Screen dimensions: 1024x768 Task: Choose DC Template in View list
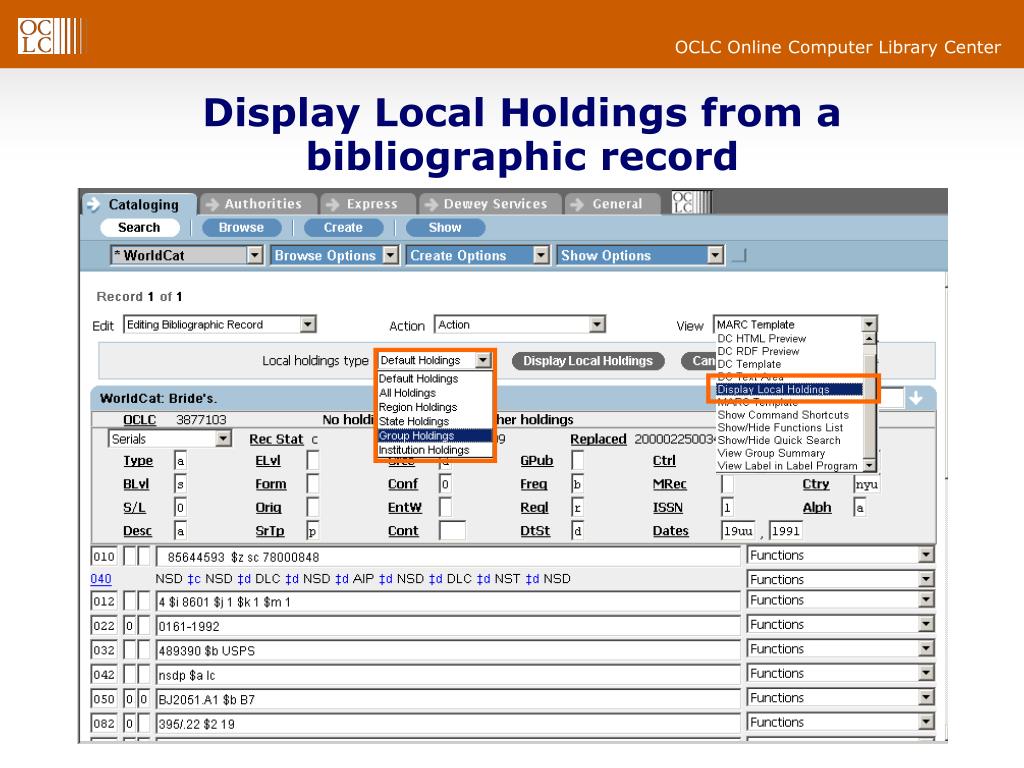[749, 364]
